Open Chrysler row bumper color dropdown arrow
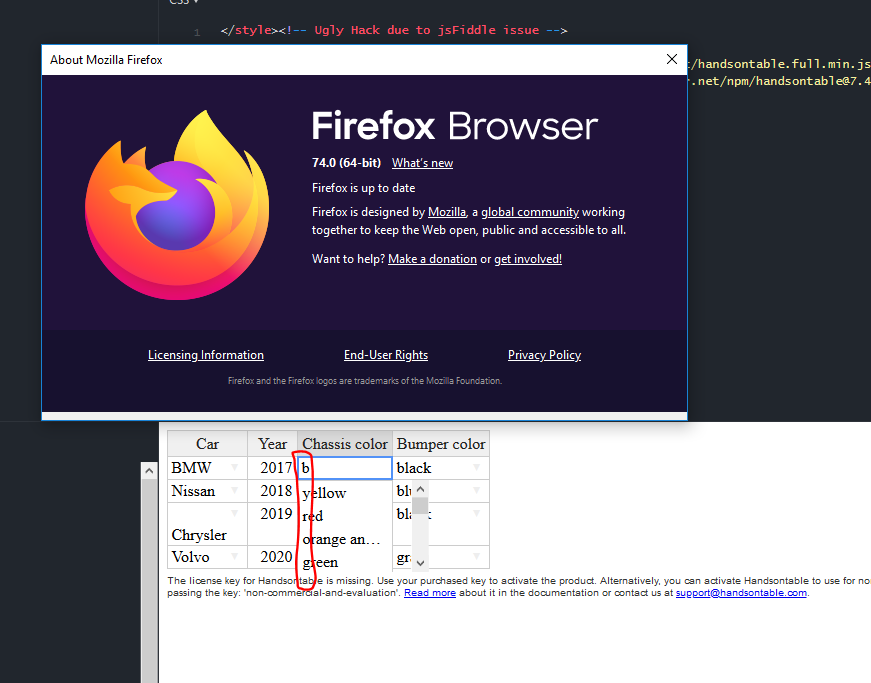The height and width of the screenshot is (683, 871). [x=477, y=513]
